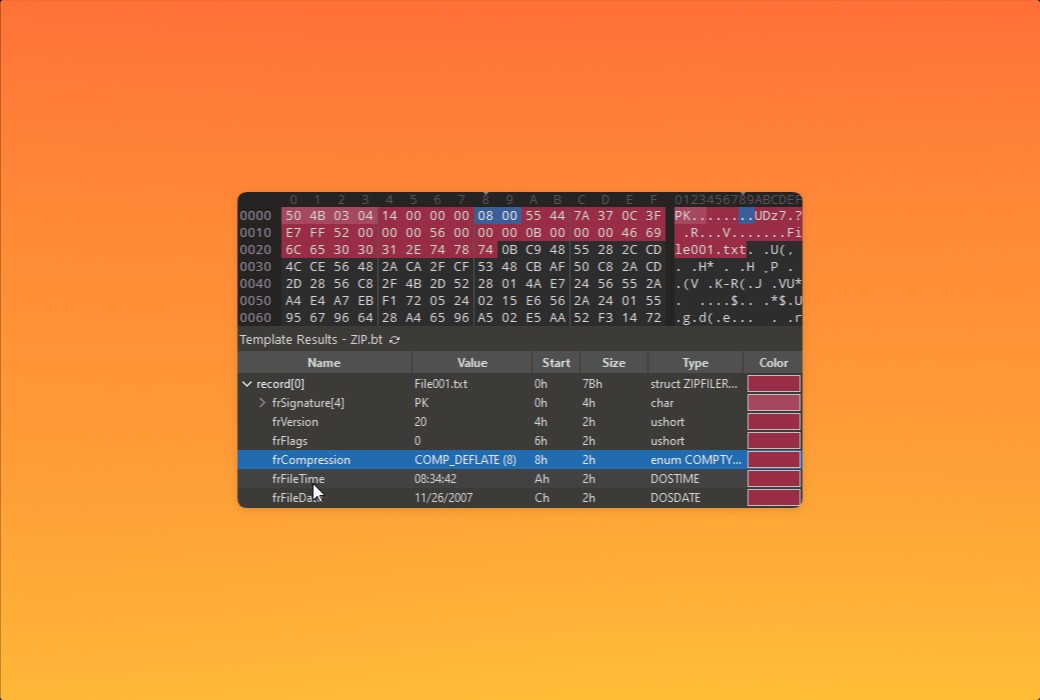This screenshot has width=1040, height=700.
Task: Click the record[0] color swatch
Action: tap(772, 383)
